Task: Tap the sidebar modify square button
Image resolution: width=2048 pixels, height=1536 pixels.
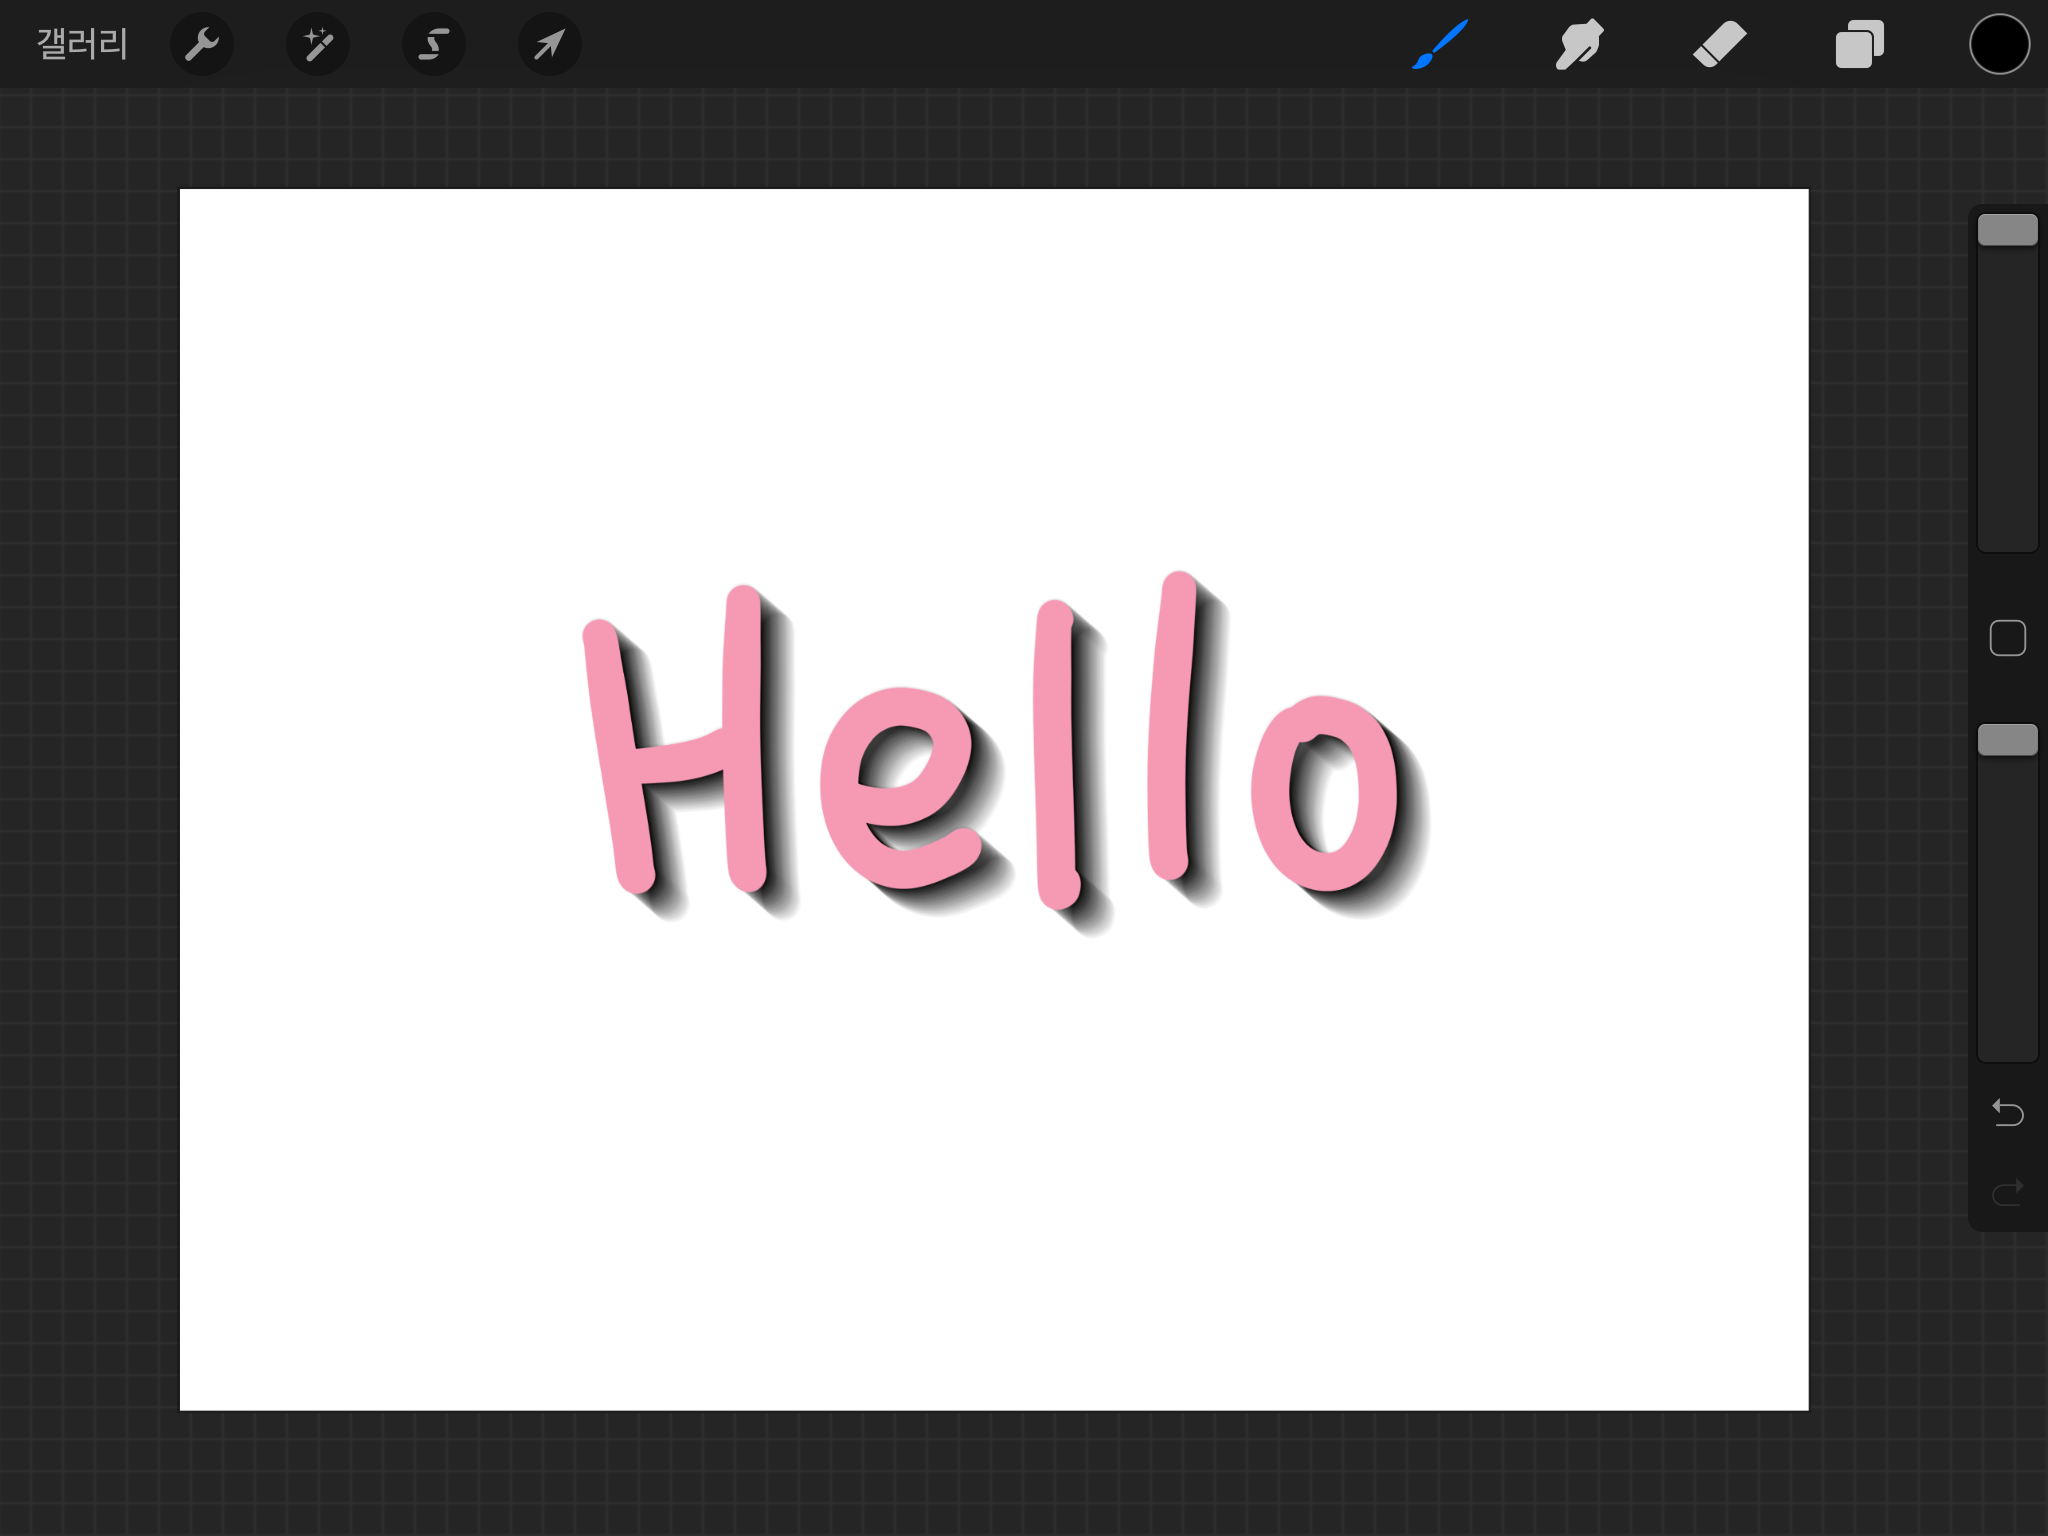Action: (2007, 638)
